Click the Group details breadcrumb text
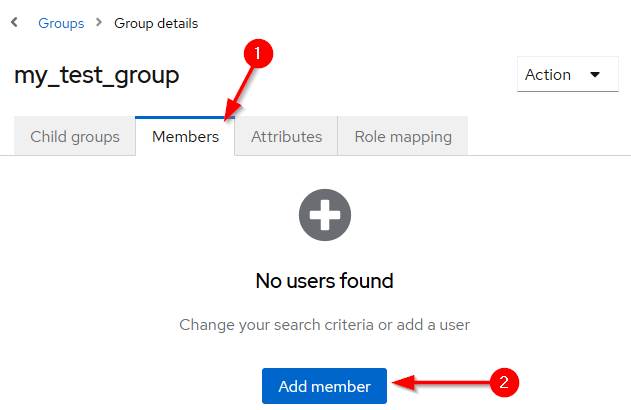 (x=156, y=23)
